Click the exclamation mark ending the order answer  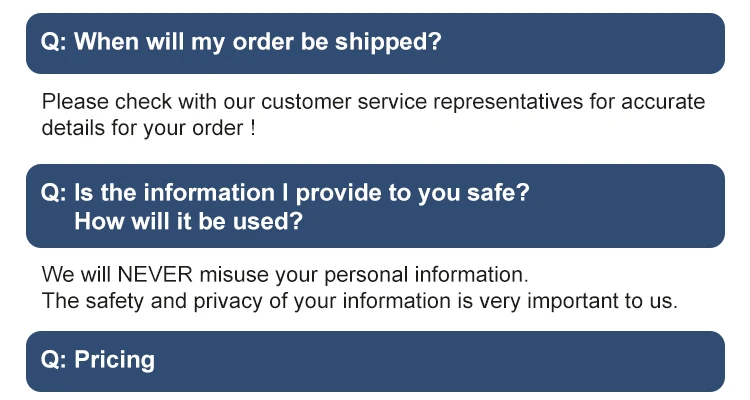tap(253, 129)
